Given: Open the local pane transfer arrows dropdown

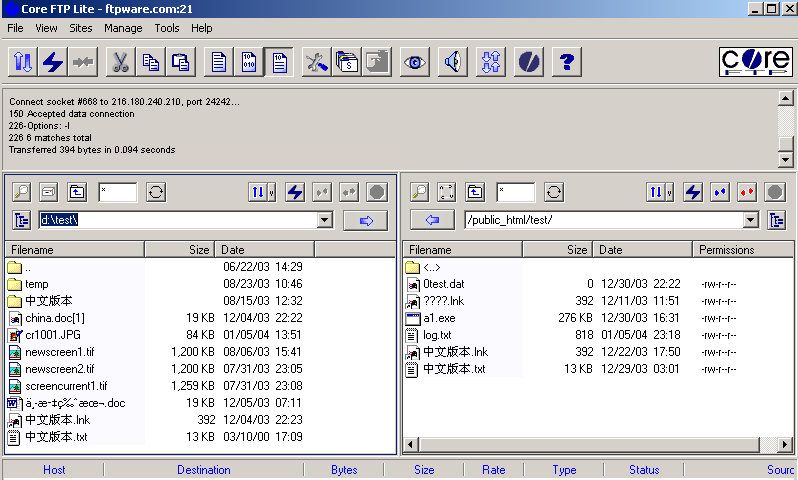Looking at the screenshot, I should pos(263,192).
